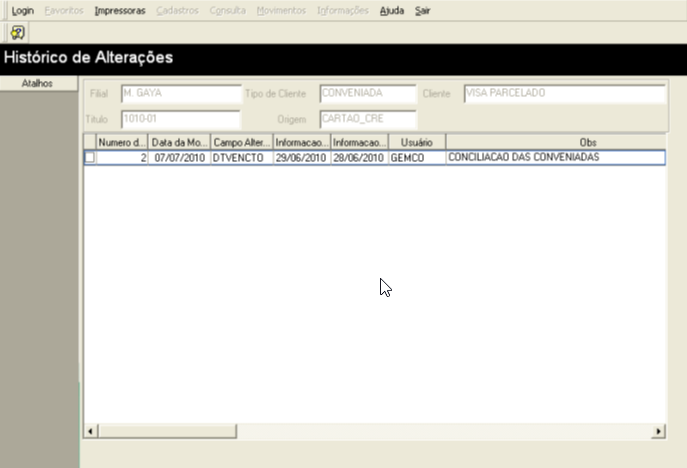Open the Impressoras menu

pos(120,11)
